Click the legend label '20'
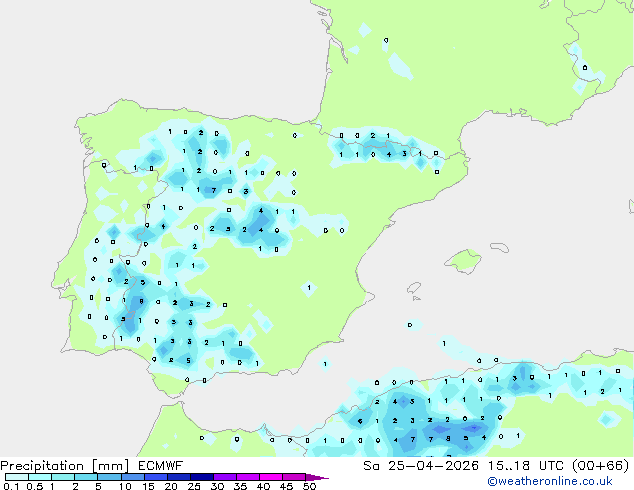This screenshot has height=490, width=634. click(171, 486)
